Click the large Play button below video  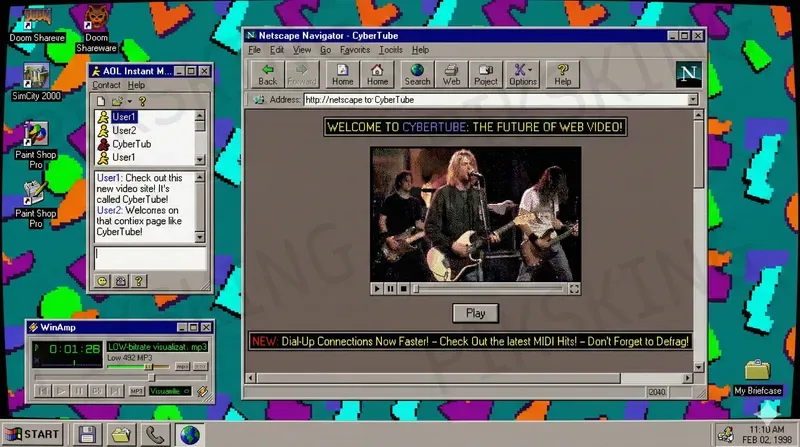tap(476, 313)
